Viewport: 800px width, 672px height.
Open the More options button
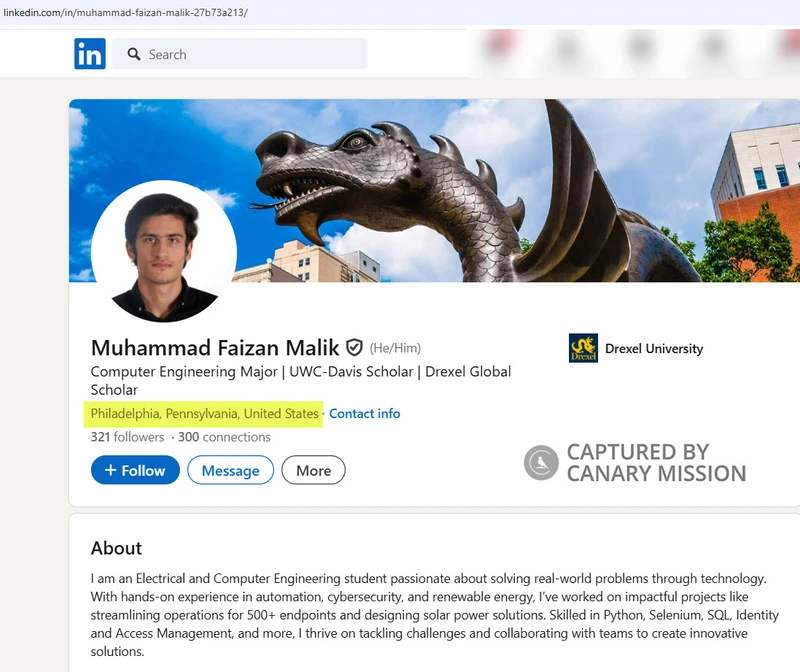(x=313, y=470)
